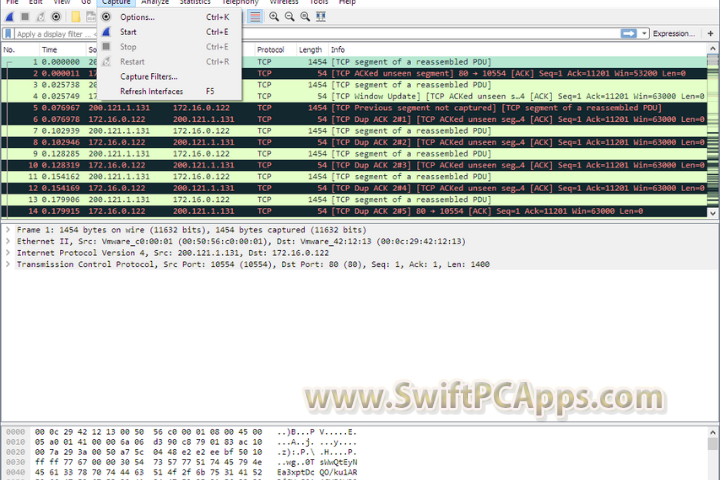720x480 pixels.
Task: Open the File menu
Action: [12, 2]
